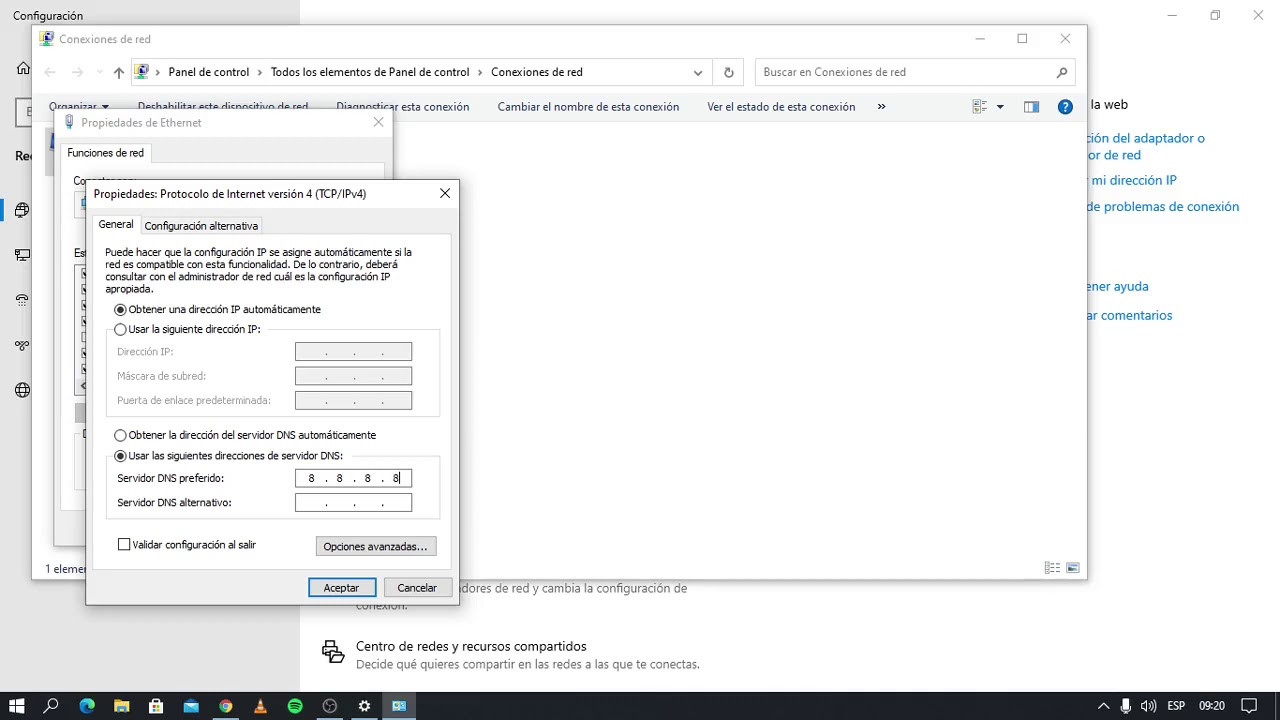Close the Propiedades de Ethernet window
Screen dimensions: 1280x720
(x=378, y=122)
